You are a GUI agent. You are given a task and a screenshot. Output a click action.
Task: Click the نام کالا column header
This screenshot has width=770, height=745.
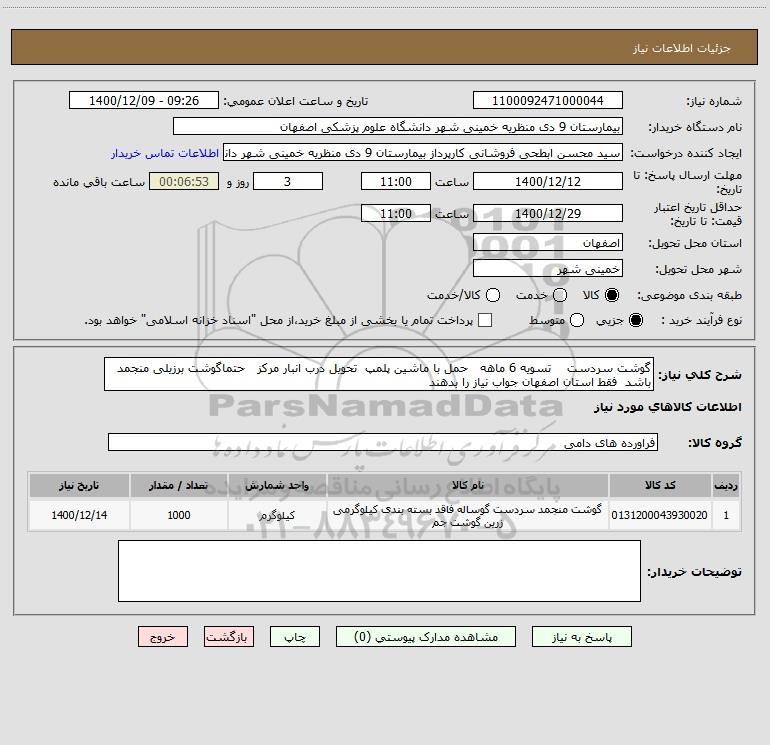click(468, 485)
